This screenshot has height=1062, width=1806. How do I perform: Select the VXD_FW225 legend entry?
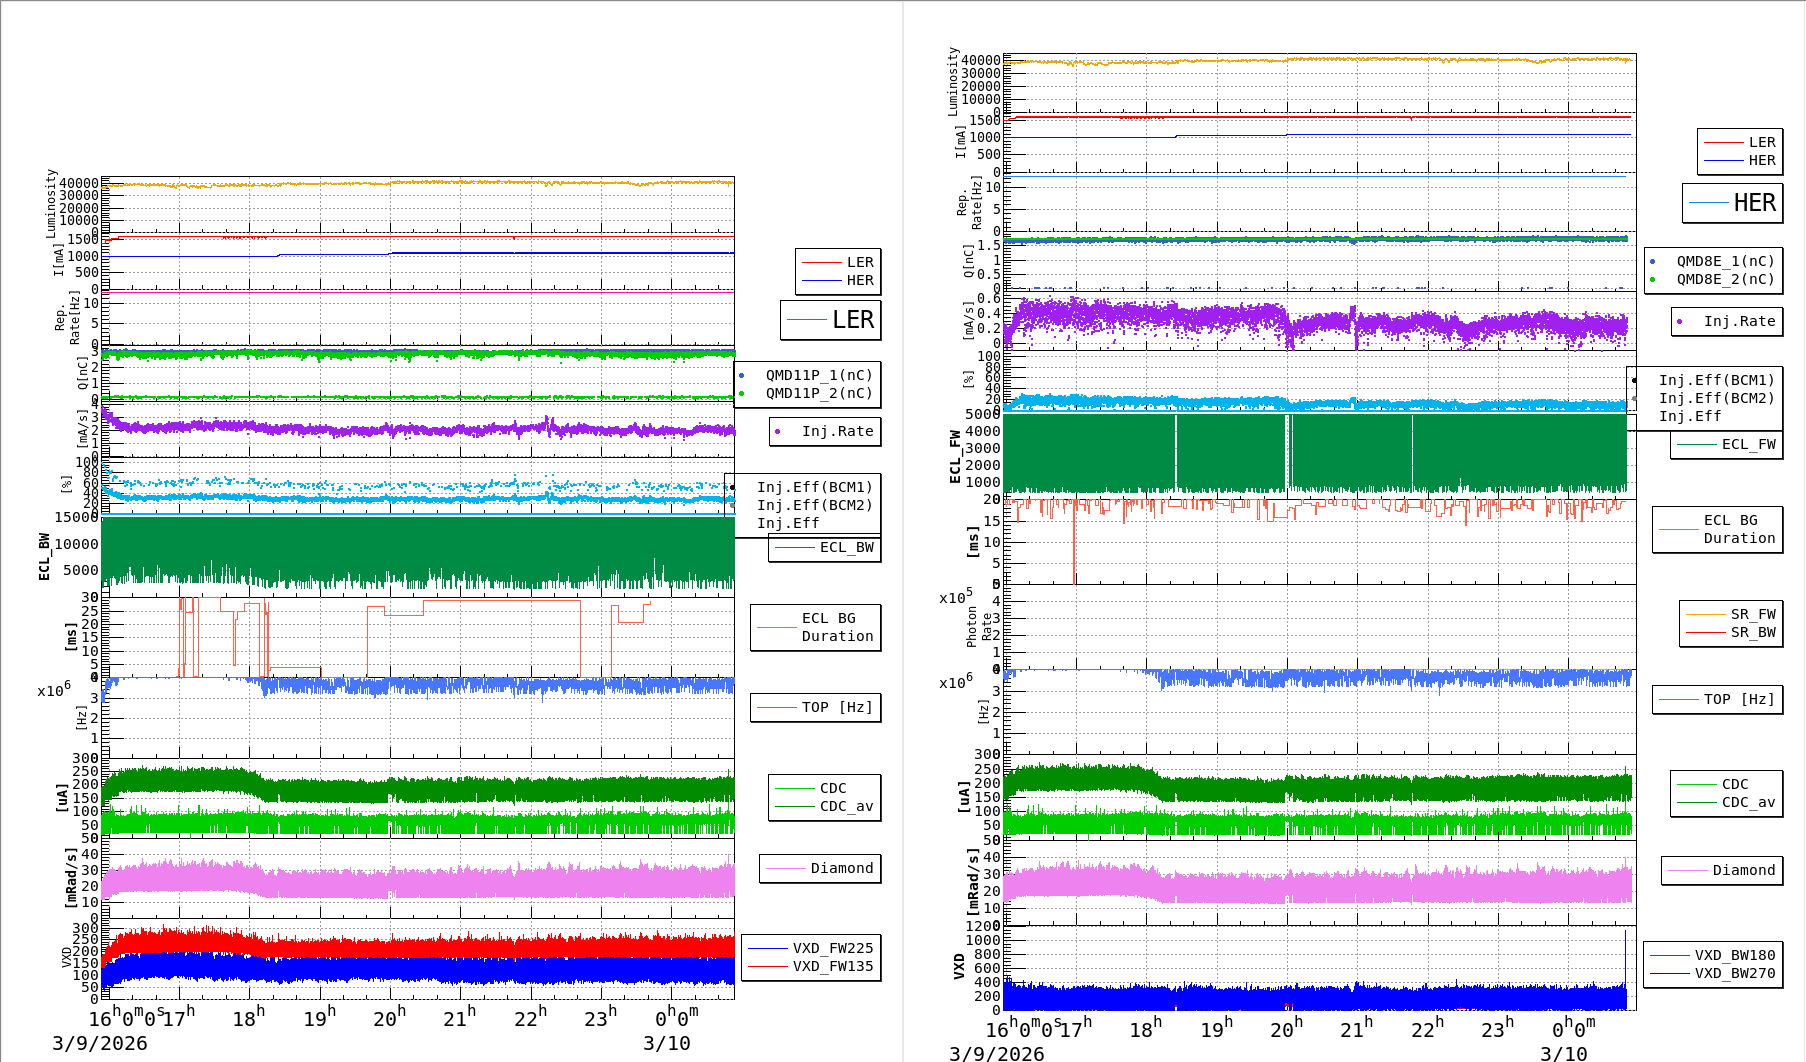coord(832,948)
